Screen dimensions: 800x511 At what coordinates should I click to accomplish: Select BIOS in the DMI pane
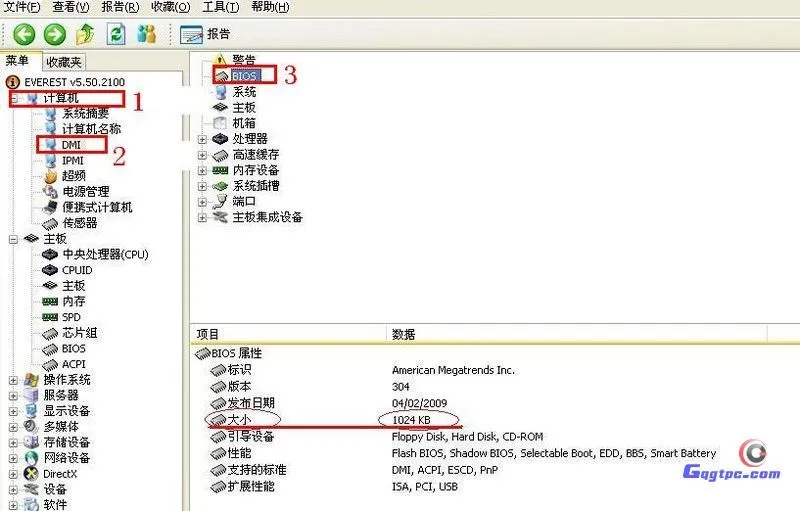[244, 76]
